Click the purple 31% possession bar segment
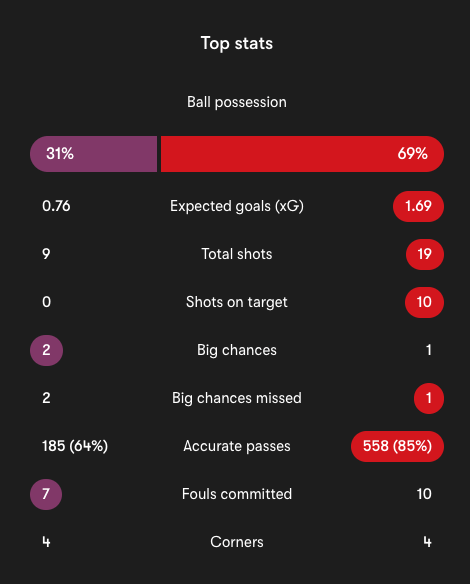The image size is (470, 584). (x=93, y=154)
